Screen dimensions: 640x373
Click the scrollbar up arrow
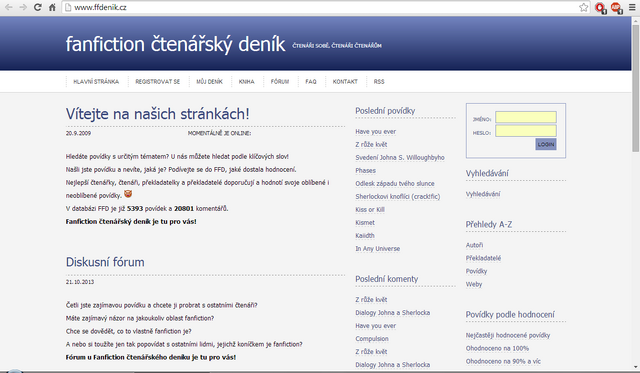point(636,20)
